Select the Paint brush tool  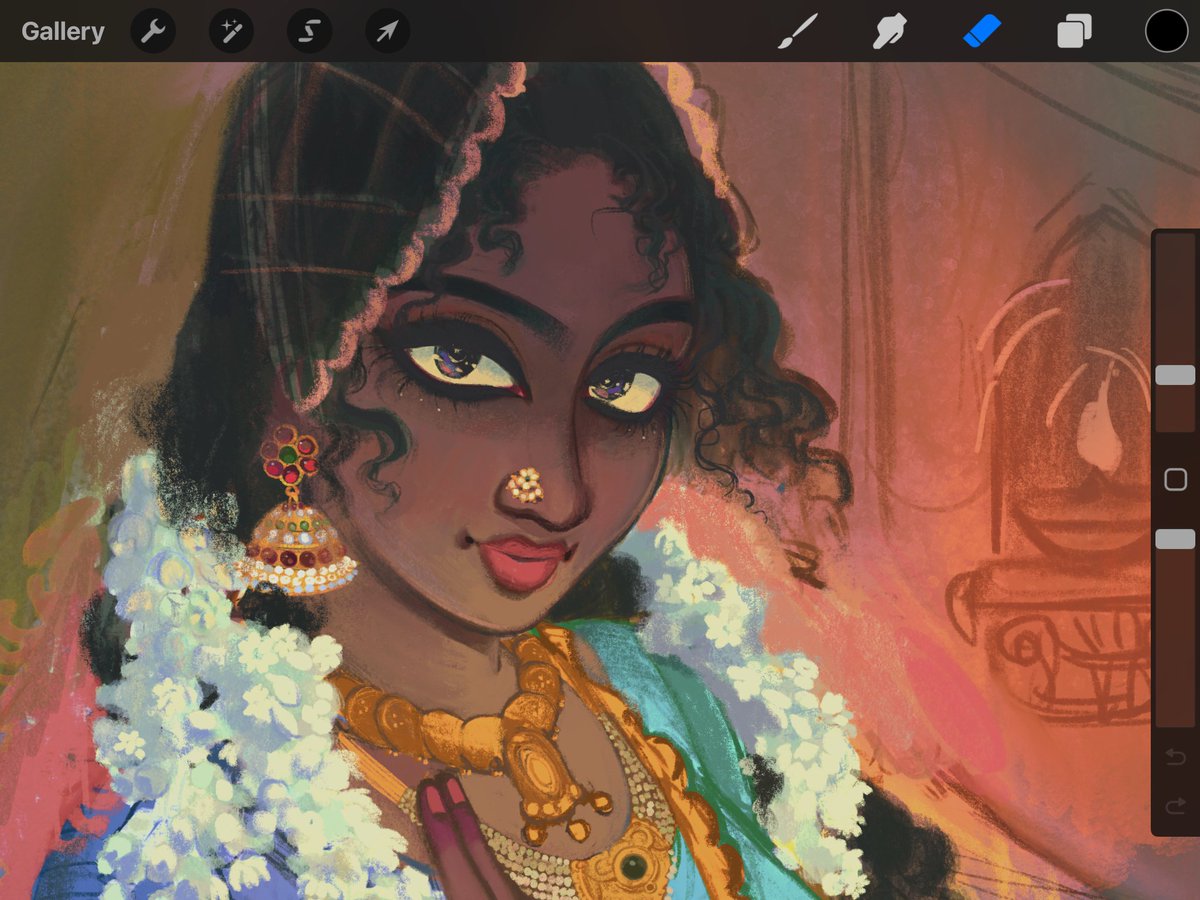(798, 31)
